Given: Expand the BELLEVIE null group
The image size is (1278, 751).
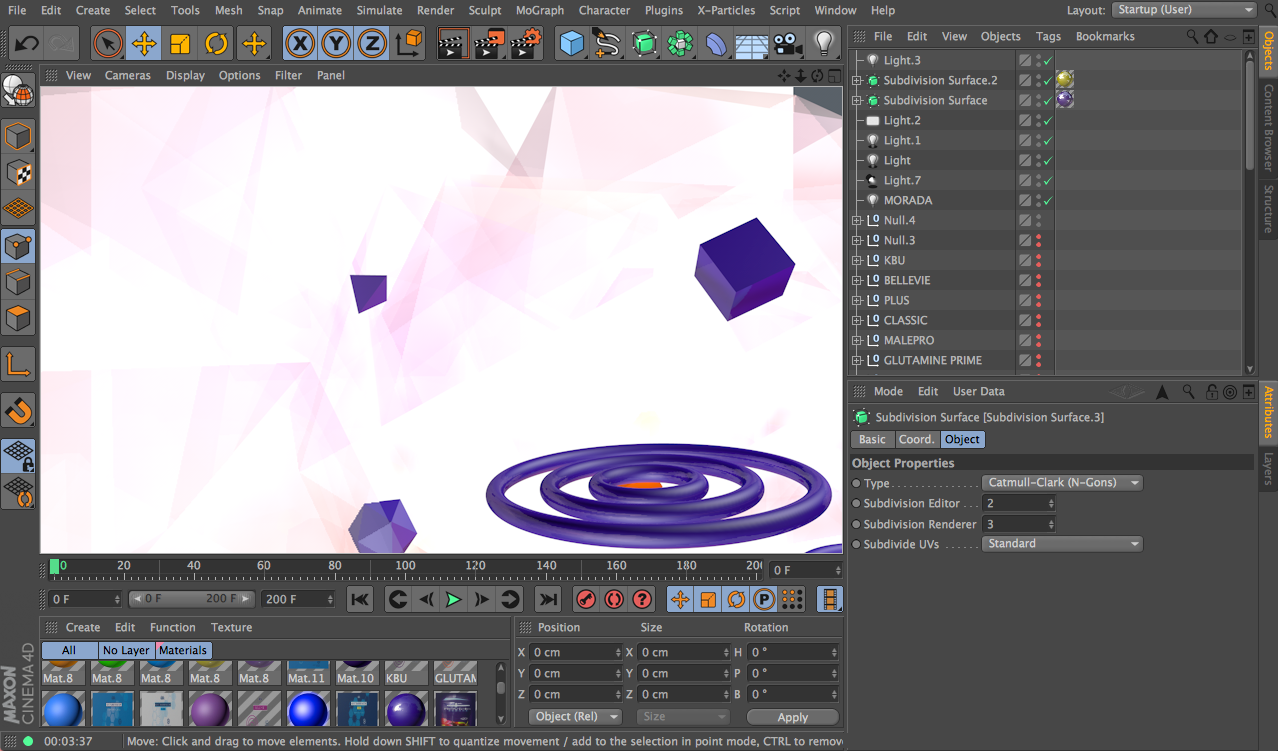Looking at the screenshot, I should tap(857, 280).
